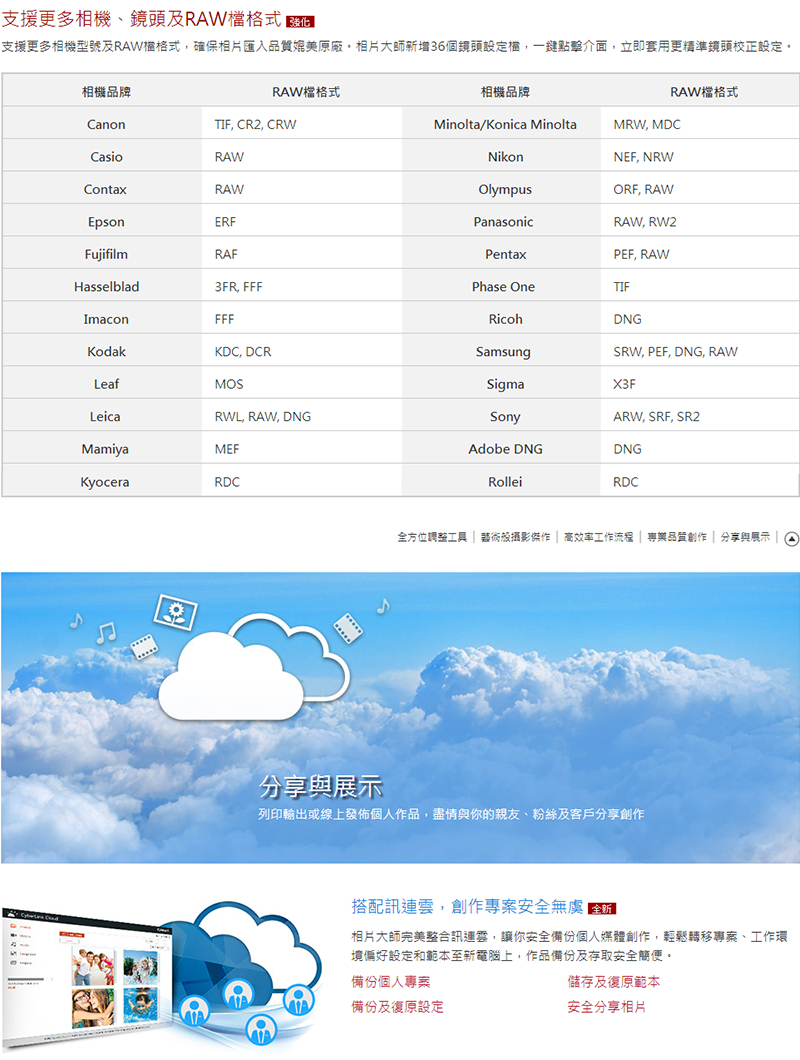The width and height of the screenshot is (800, 1060).
Task: Click the RAW, RW2 format cell
Action: pyautogui.click(x=700, y=222)
